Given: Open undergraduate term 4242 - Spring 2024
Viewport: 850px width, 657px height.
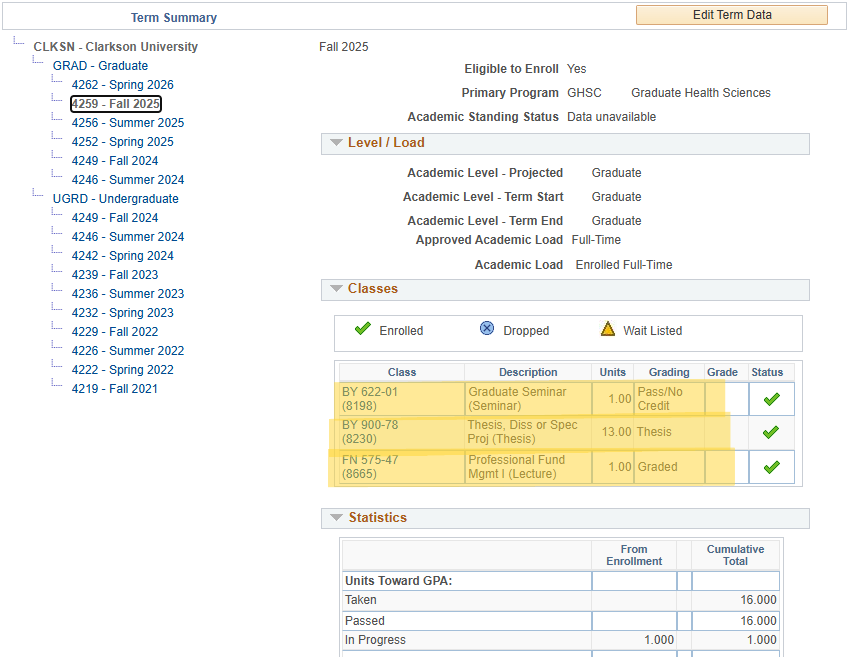Looking at the screenshot, I should [x=122, y=256].
